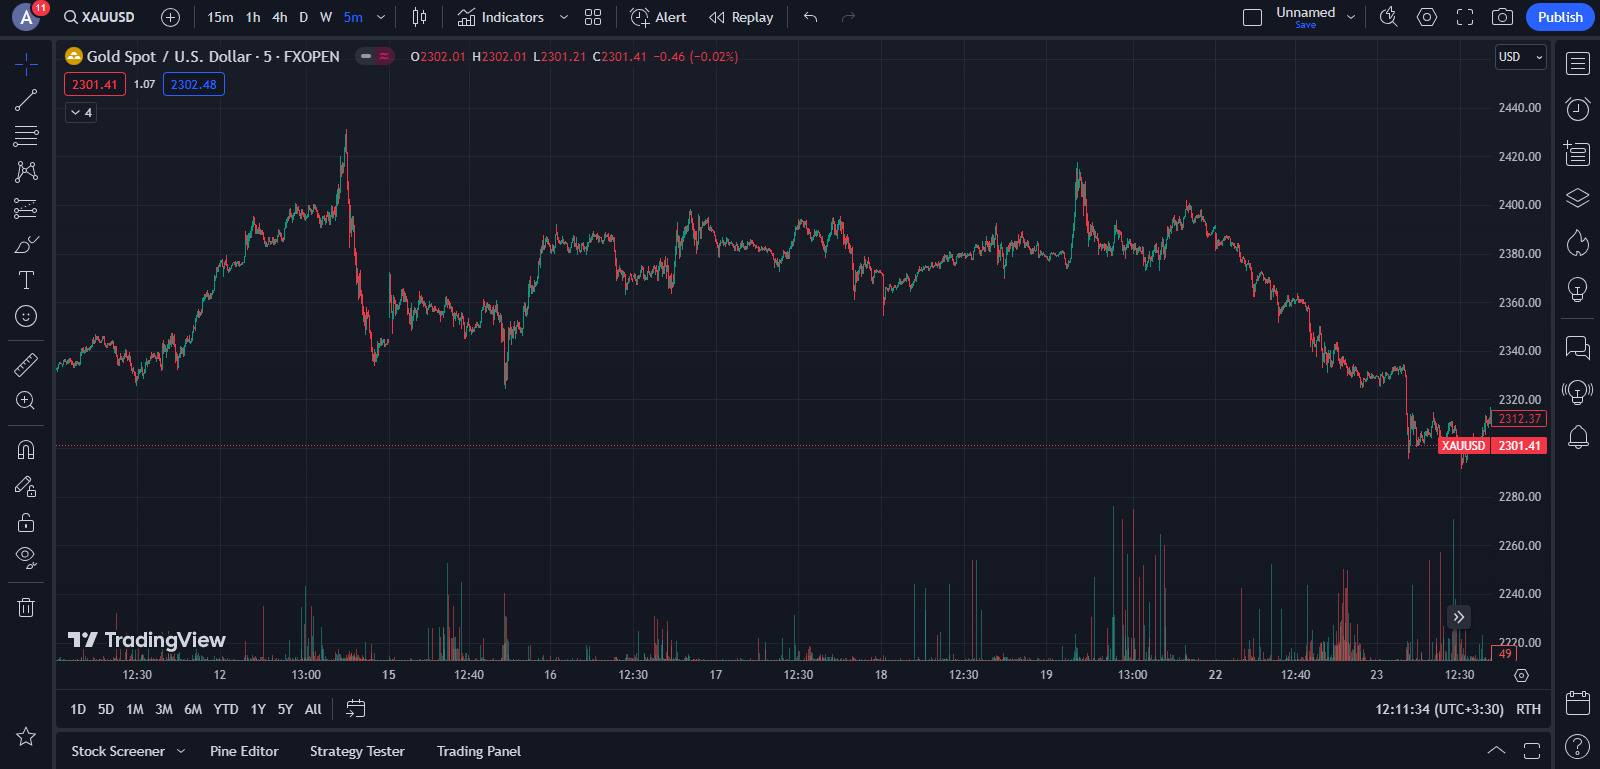This screenshot has width=1600, height=769.
Task: Open go to date picker
Action: tap(355, 709)
